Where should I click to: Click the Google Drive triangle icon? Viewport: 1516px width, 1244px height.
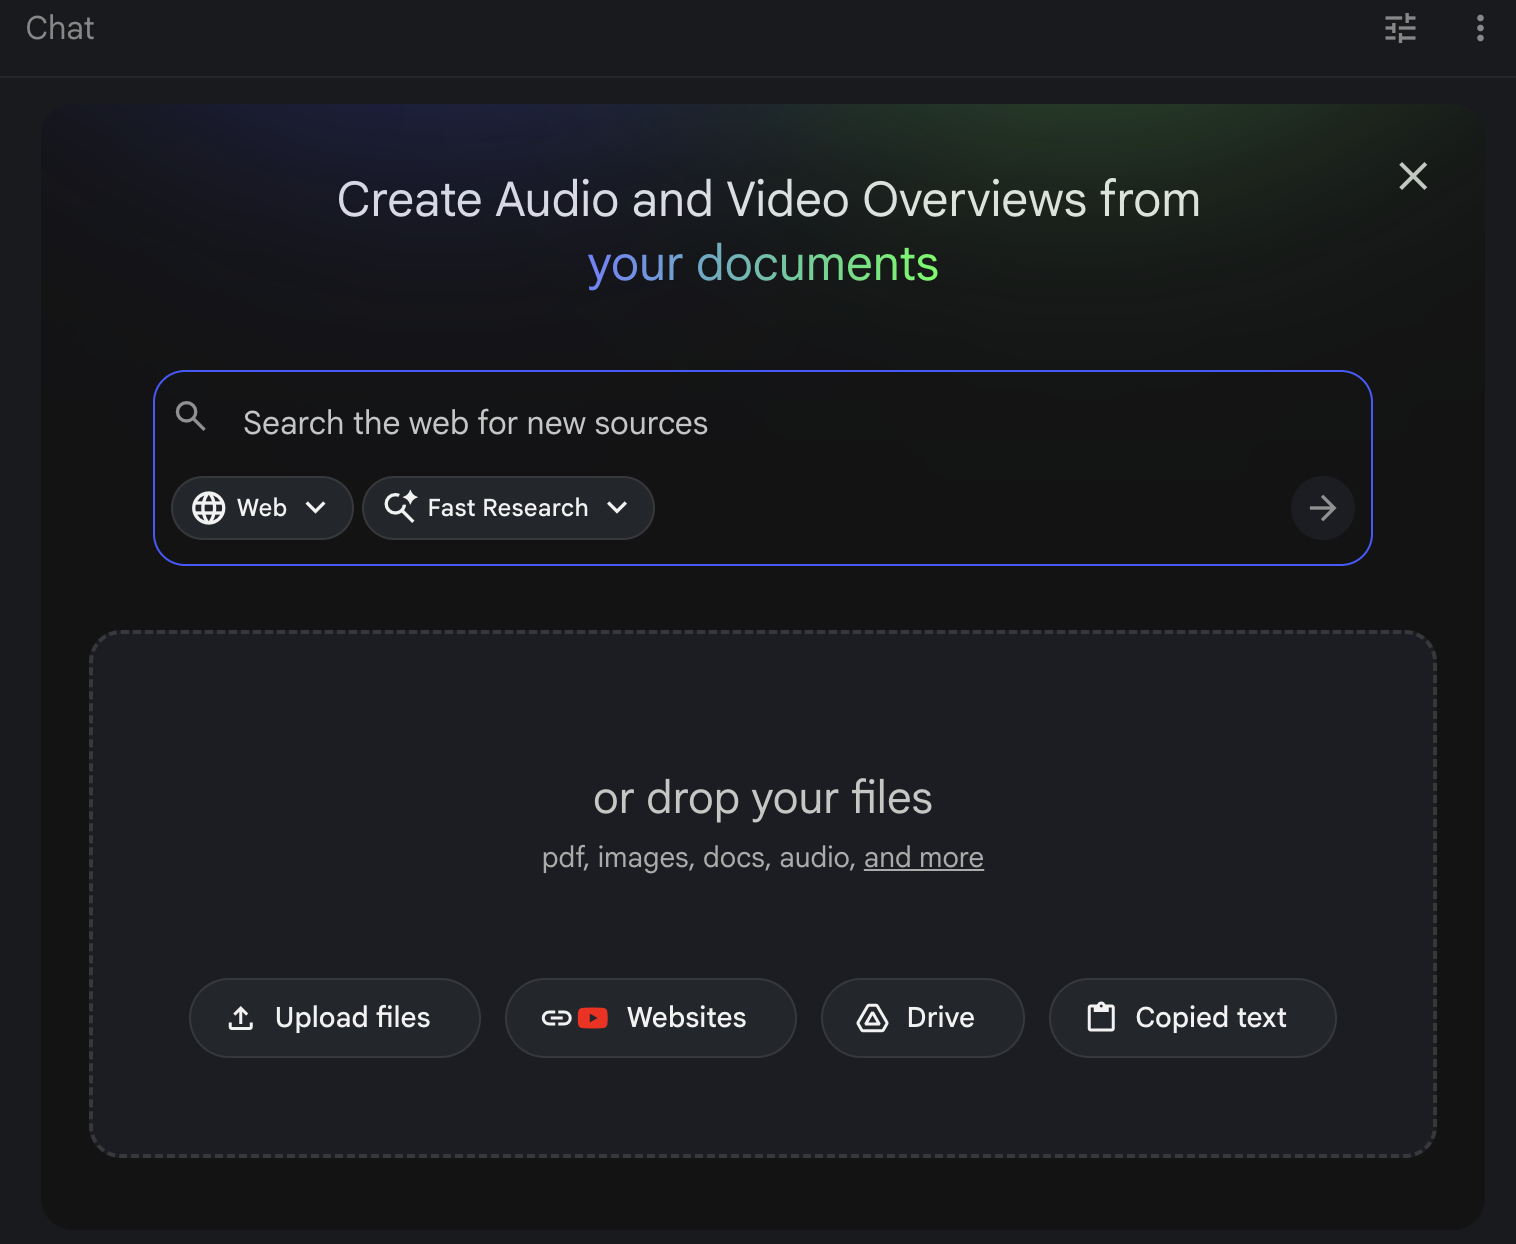(872, 1018)
